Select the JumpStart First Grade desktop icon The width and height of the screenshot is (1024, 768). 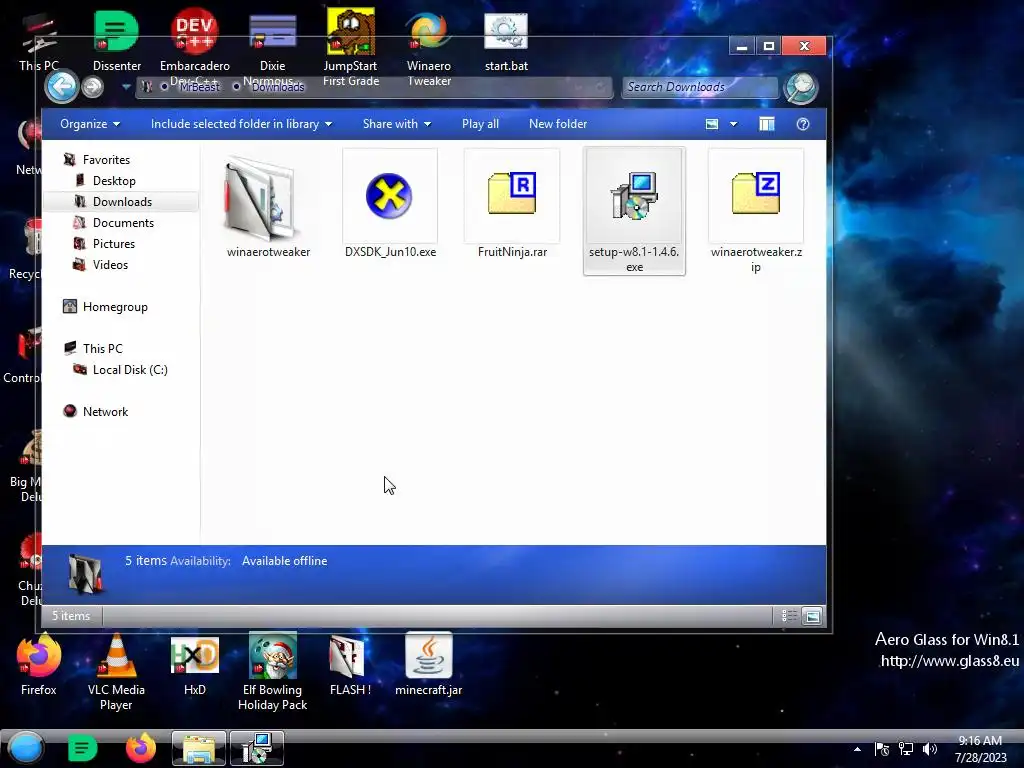pos(351,47)
